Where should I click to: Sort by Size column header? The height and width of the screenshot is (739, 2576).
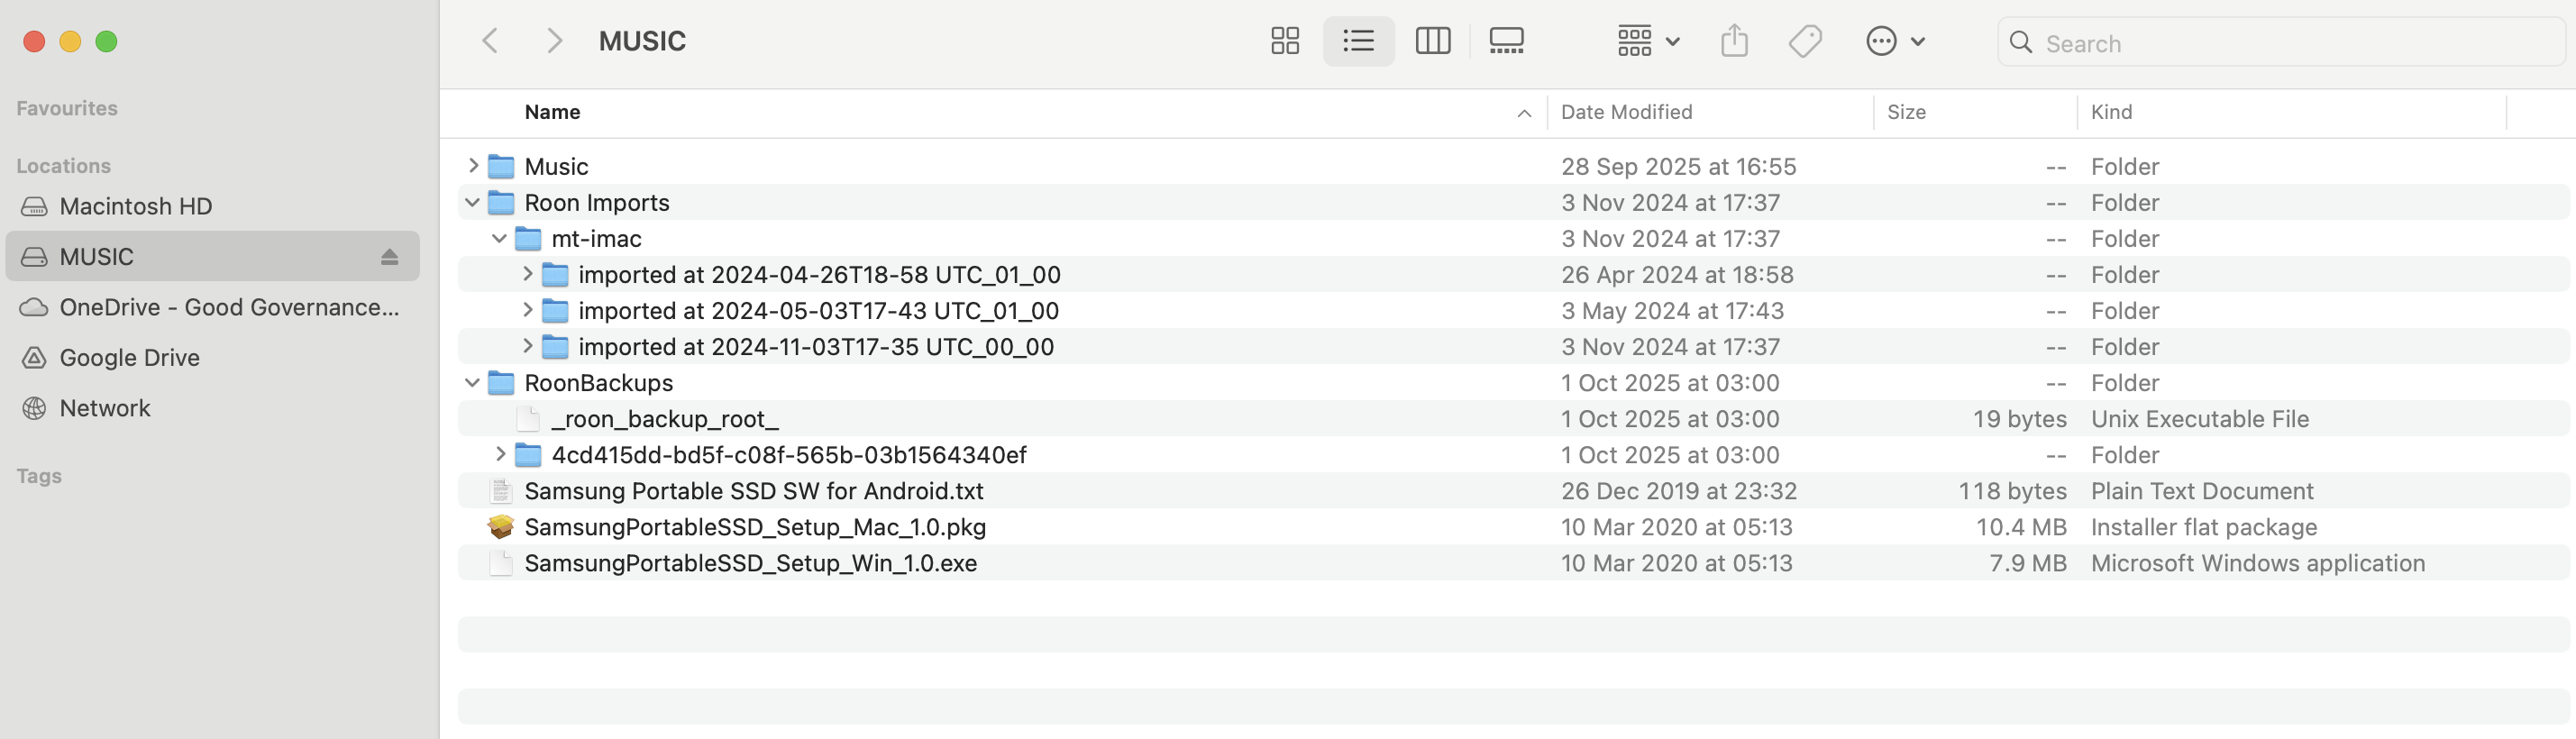coord(1905,112)
